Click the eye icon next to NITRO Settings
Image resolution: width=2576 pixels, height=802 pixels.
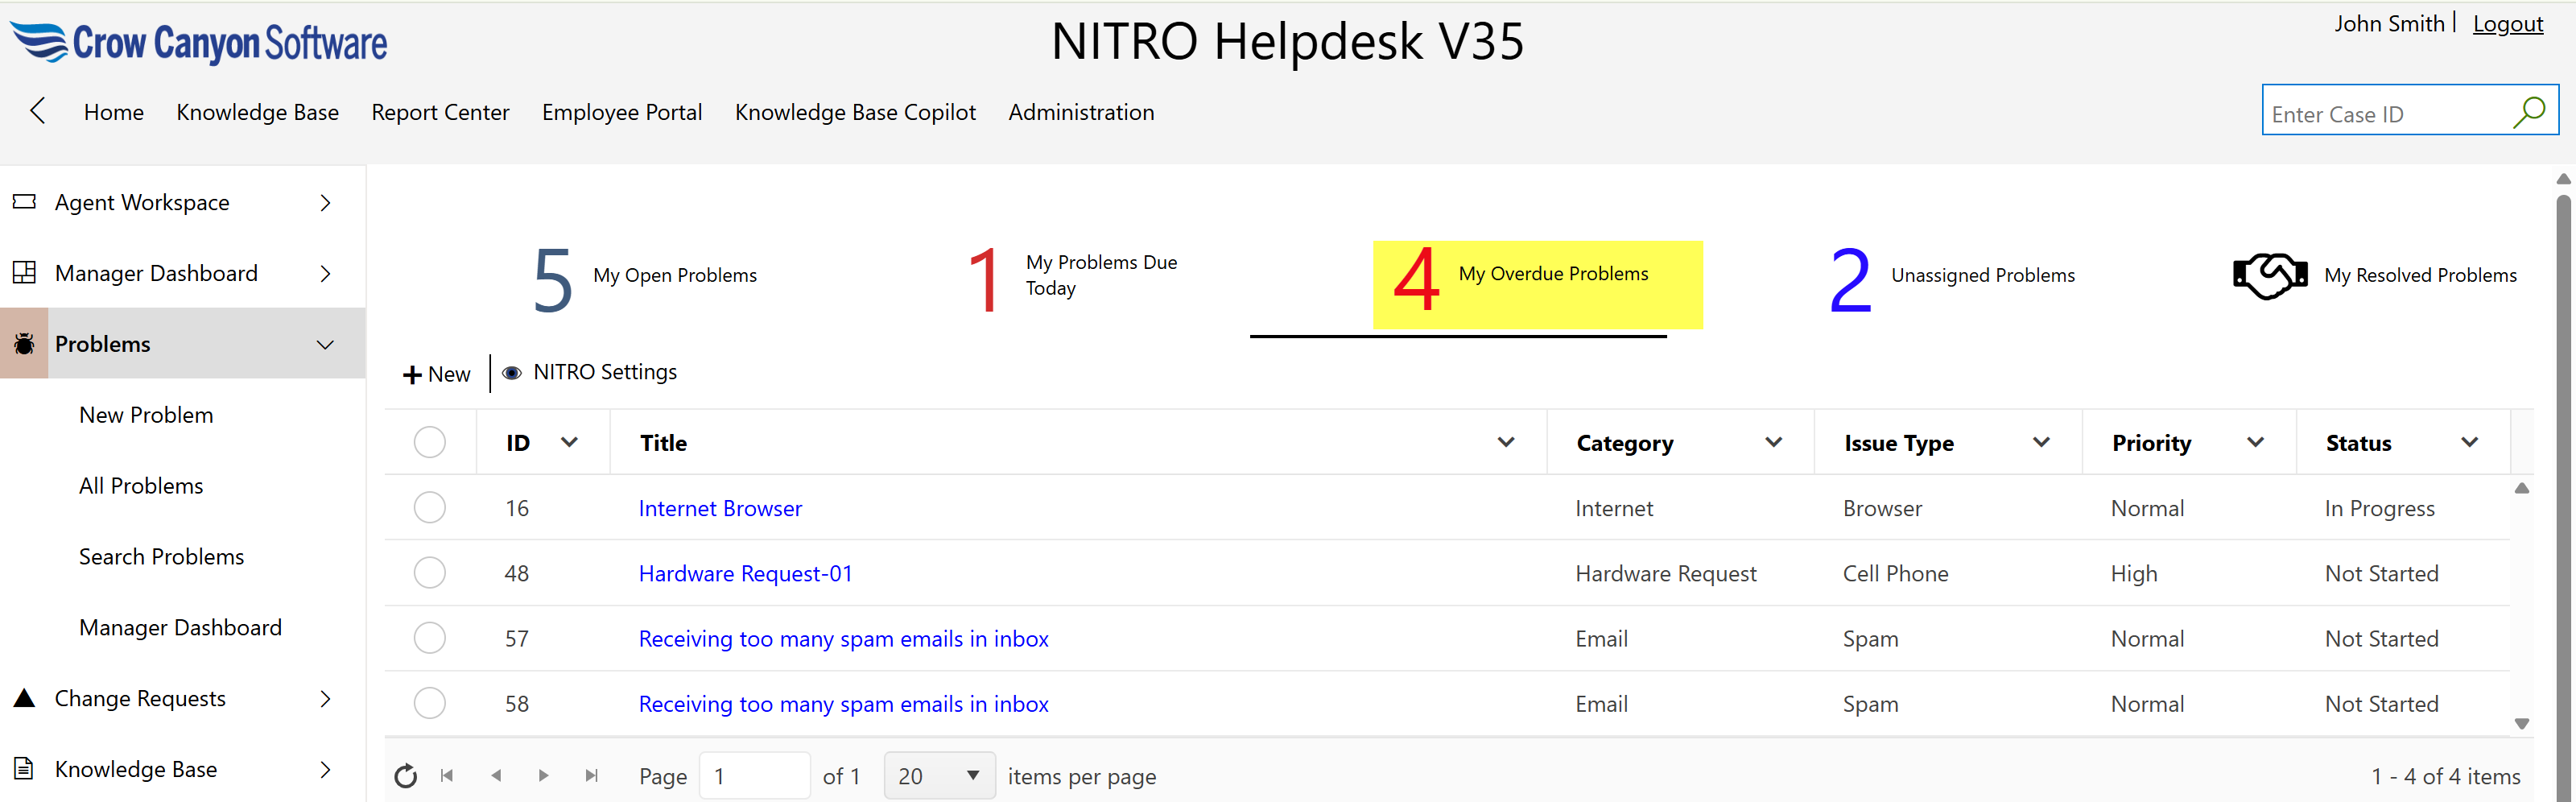click(512, 373)
